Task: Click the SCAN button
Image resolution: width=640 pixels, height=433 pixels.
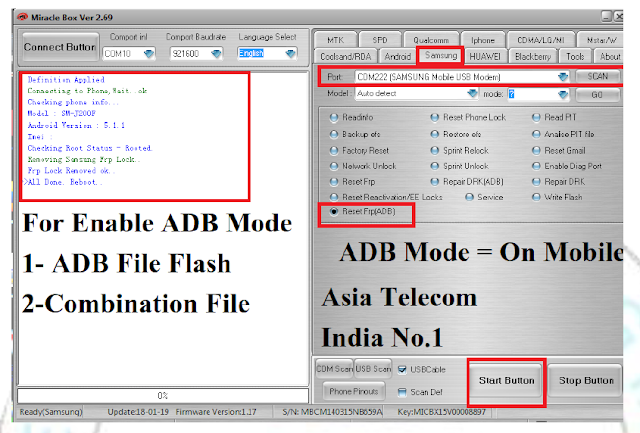Action: (598, 76)
